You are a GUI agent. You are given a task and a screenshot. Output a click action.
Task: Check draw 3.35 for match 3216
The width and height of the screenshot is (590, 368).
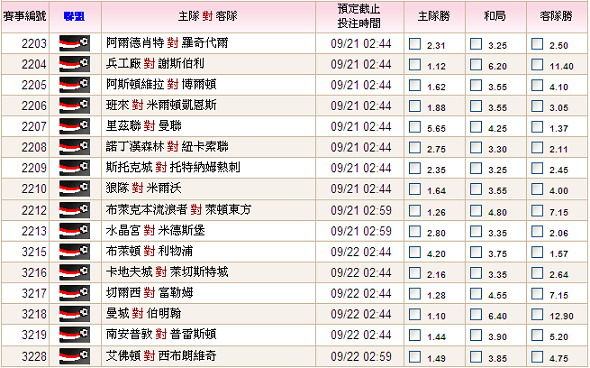(x=476, y=273)
